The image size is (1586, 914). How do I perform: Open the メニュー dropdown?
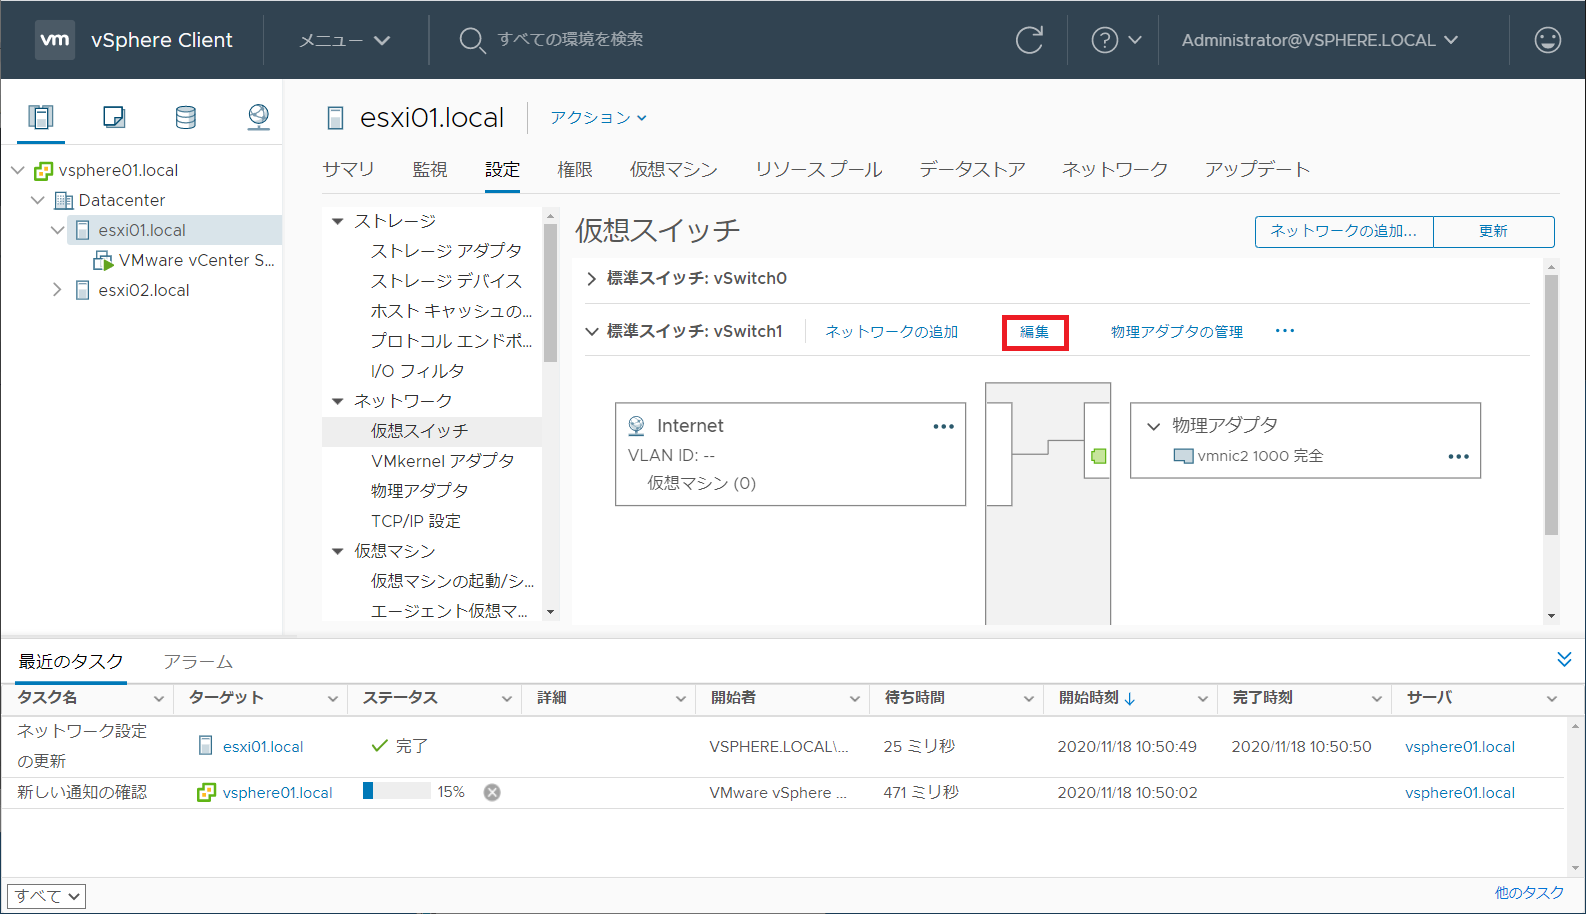[344, 40]
